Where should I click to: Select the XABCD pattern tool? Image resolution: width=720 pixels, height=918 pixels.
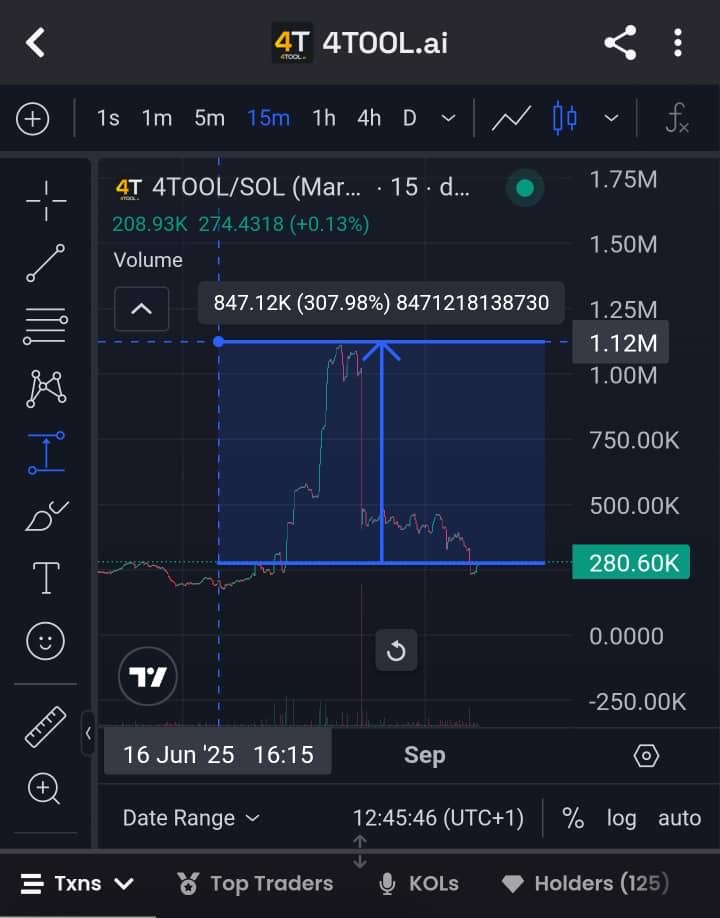46,389
